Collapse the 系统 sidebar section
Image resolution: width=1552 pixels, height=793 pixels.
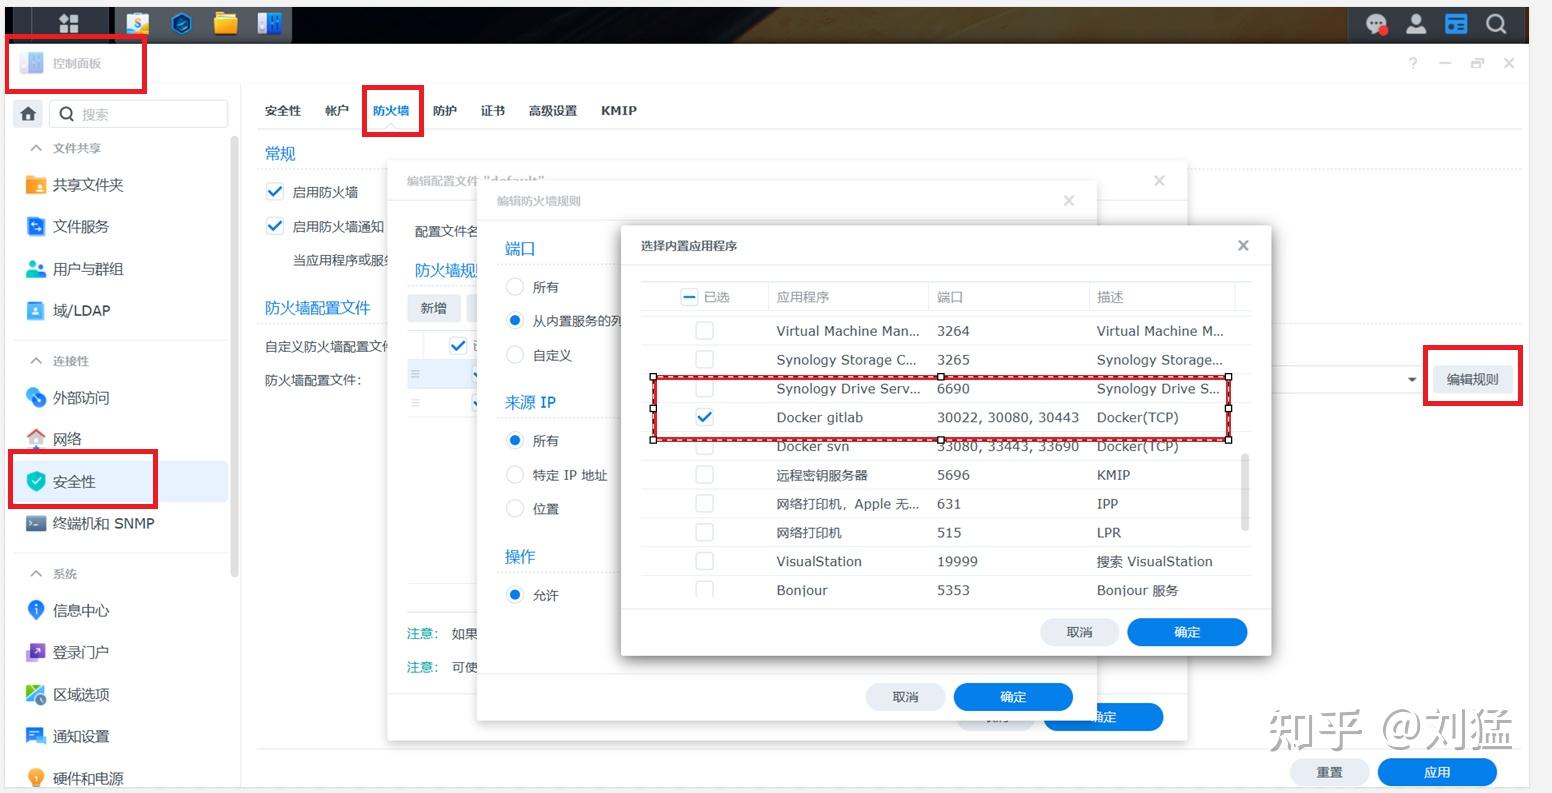pyautogui.click(x=36, y=574)
